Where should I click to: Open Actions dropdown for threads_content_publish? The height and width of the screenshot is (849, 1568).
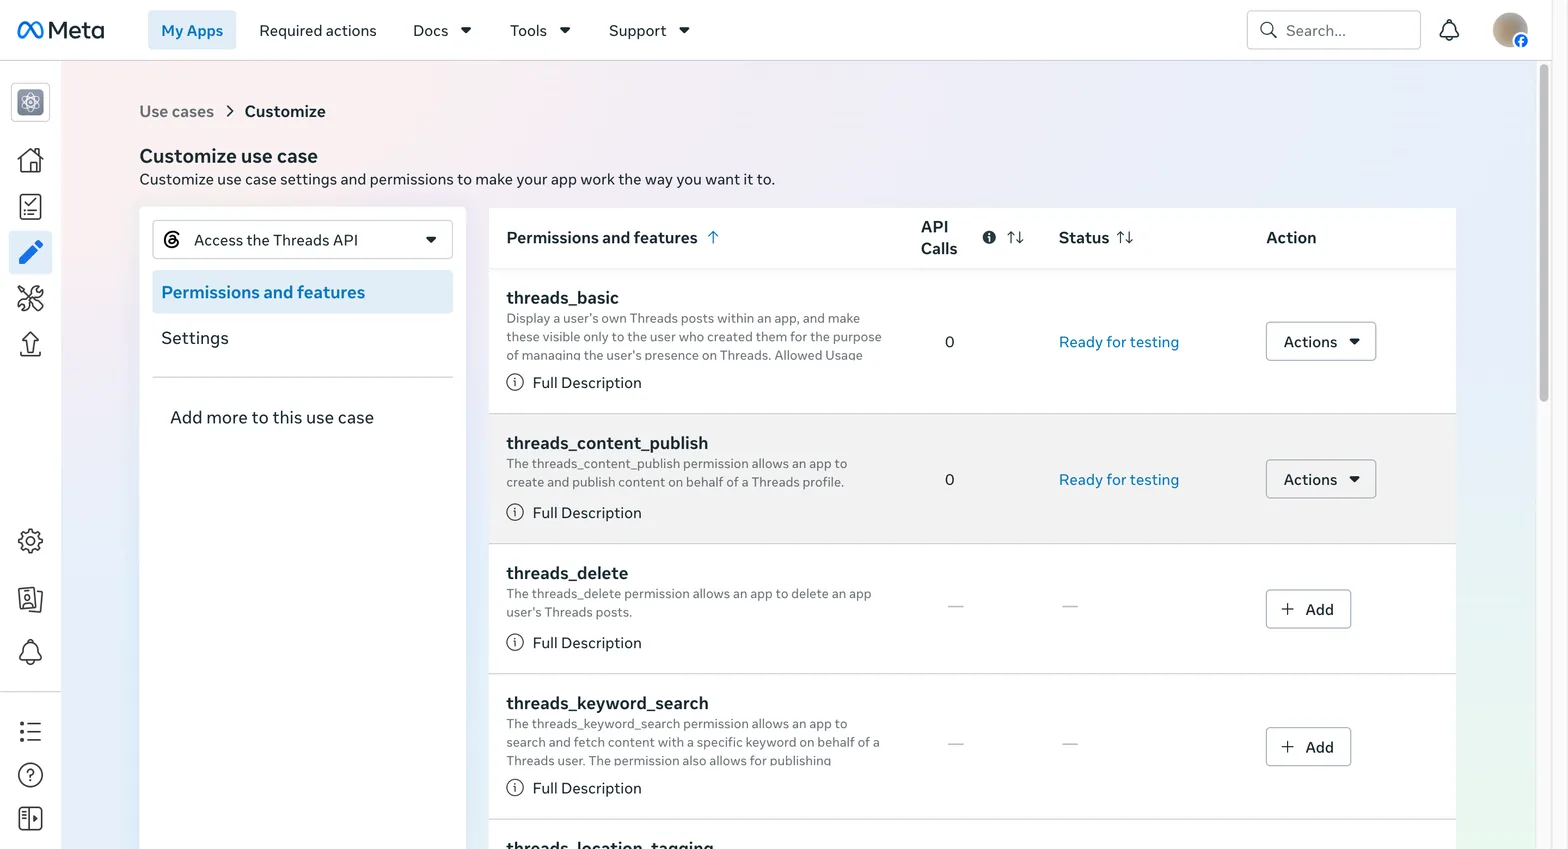[1320, 479]
